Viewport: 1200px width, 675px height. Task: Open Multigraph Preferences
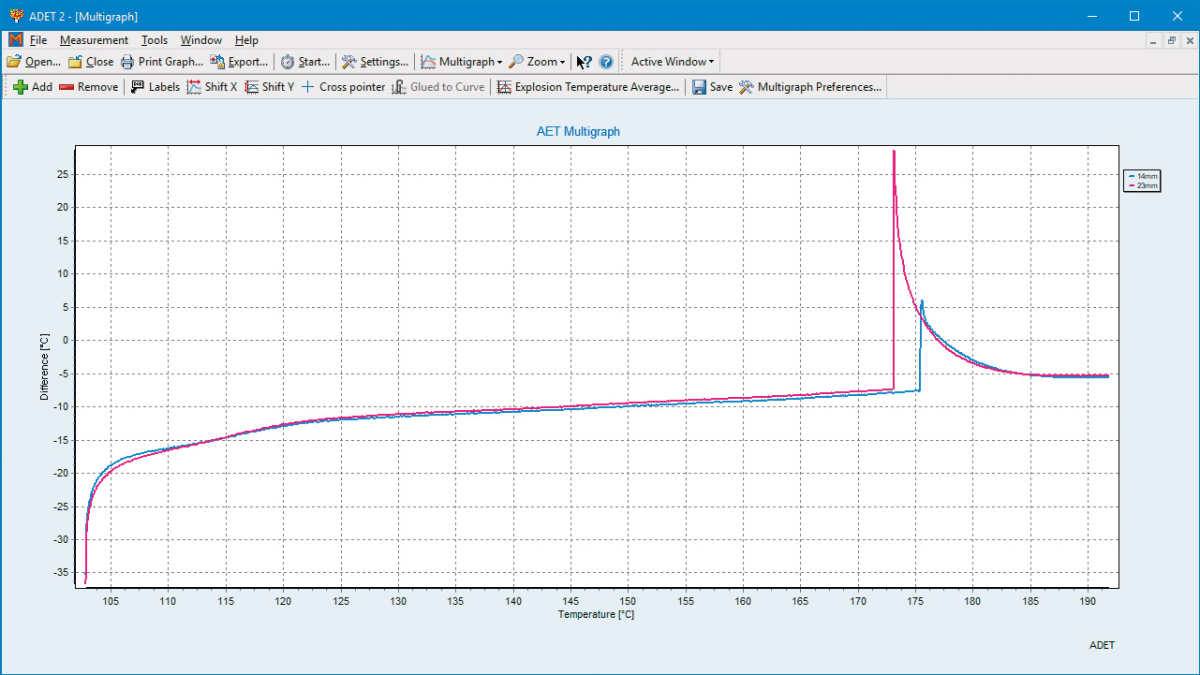(x=810, y=87)
